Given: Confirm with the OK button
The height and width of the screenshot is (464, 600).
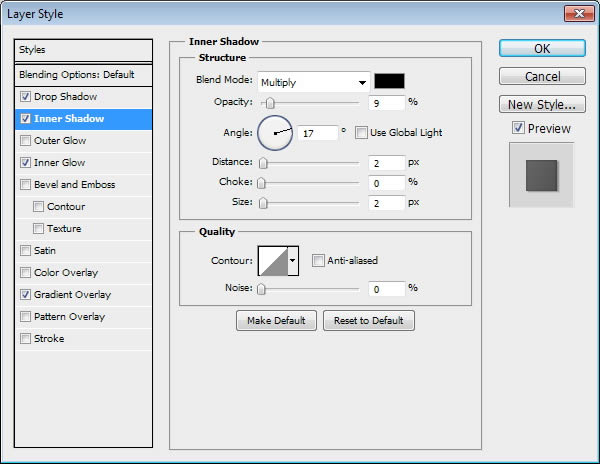Looking at the screenshot, I should [x=542, y=49].
